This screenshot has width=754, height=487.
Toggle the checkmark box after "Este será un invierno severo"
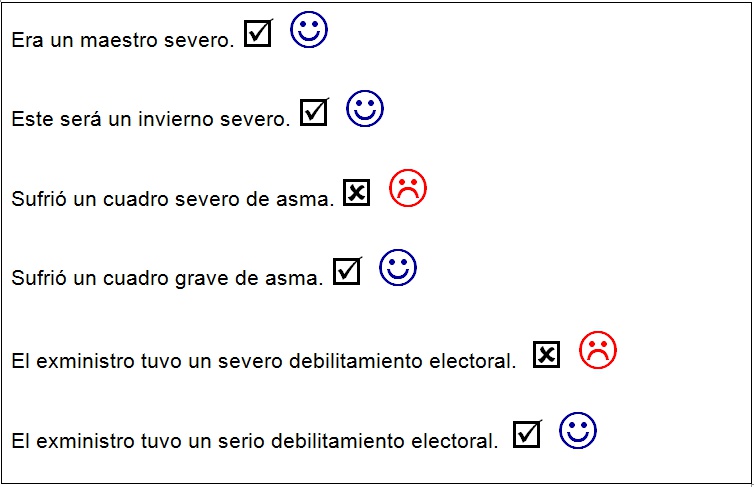click(x=313, y=113)
